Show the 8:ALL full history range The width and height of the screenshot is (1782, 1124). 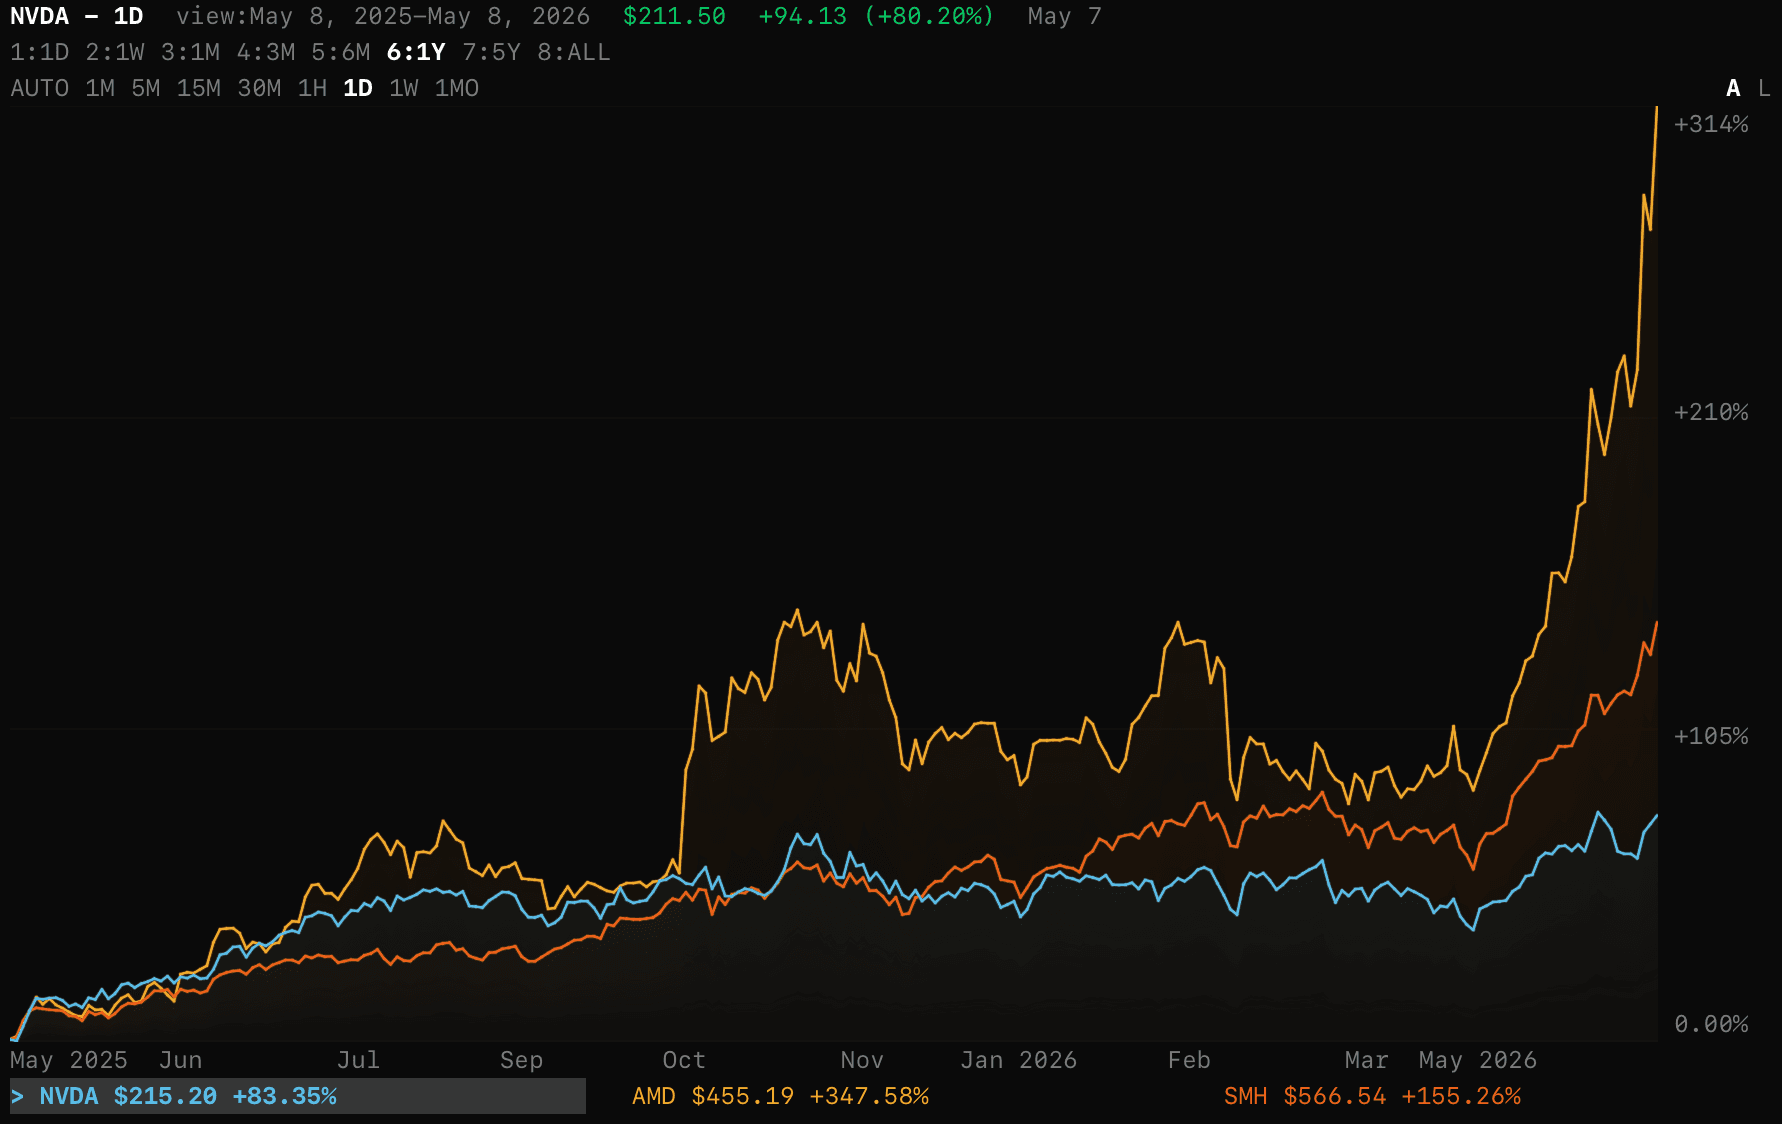click(574, 52)
